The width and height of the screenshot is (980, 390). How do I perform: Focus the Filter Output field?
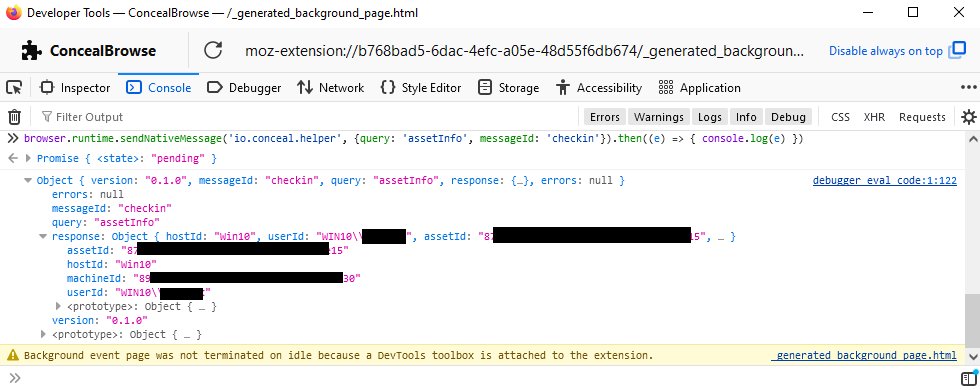(306, 117)
